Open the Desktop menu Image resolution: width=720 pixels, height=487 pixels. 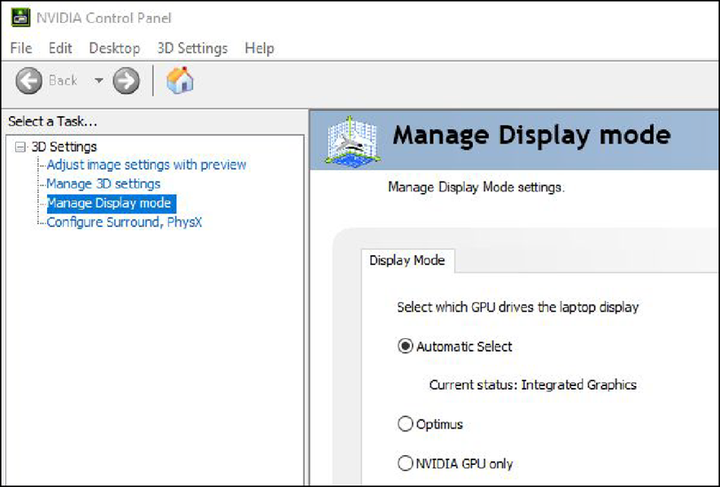pyautogui.click(x=114, y=48)
